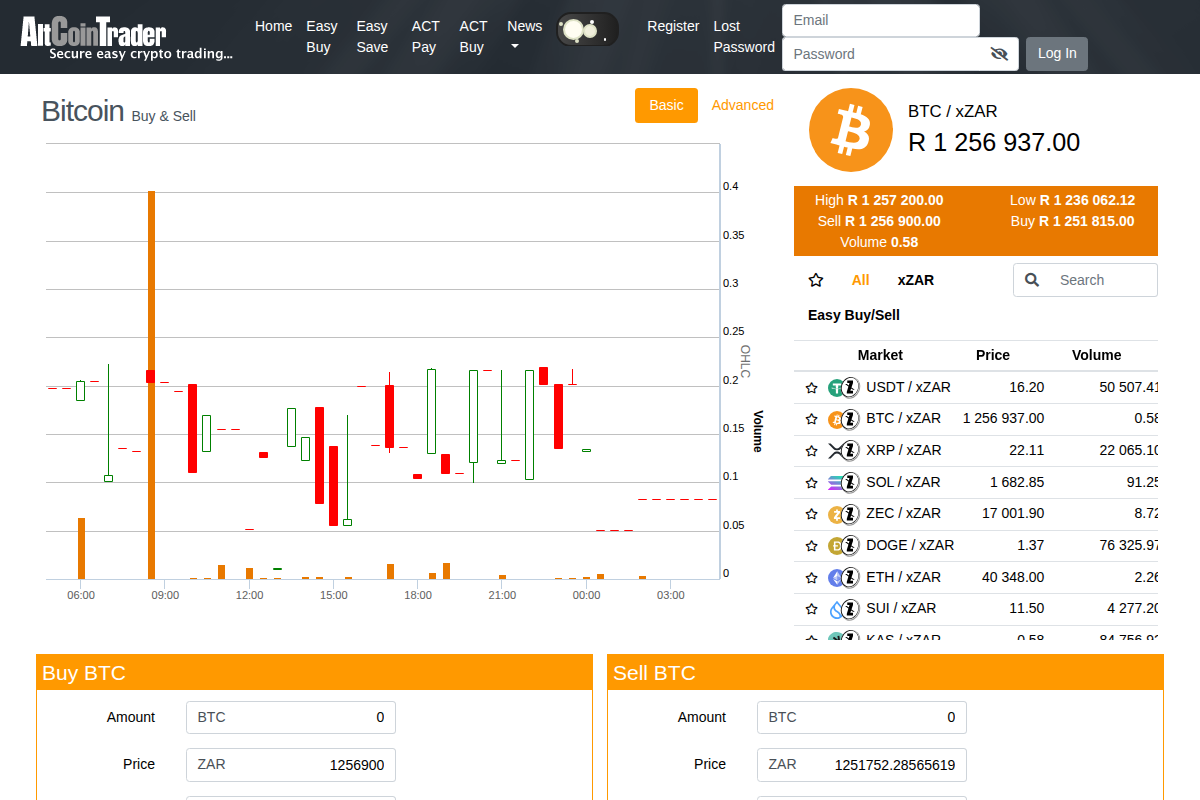This screenshot has width=1200, height=800.
Task: Click the large Bitcoin logo
Action: coord(850,130)
